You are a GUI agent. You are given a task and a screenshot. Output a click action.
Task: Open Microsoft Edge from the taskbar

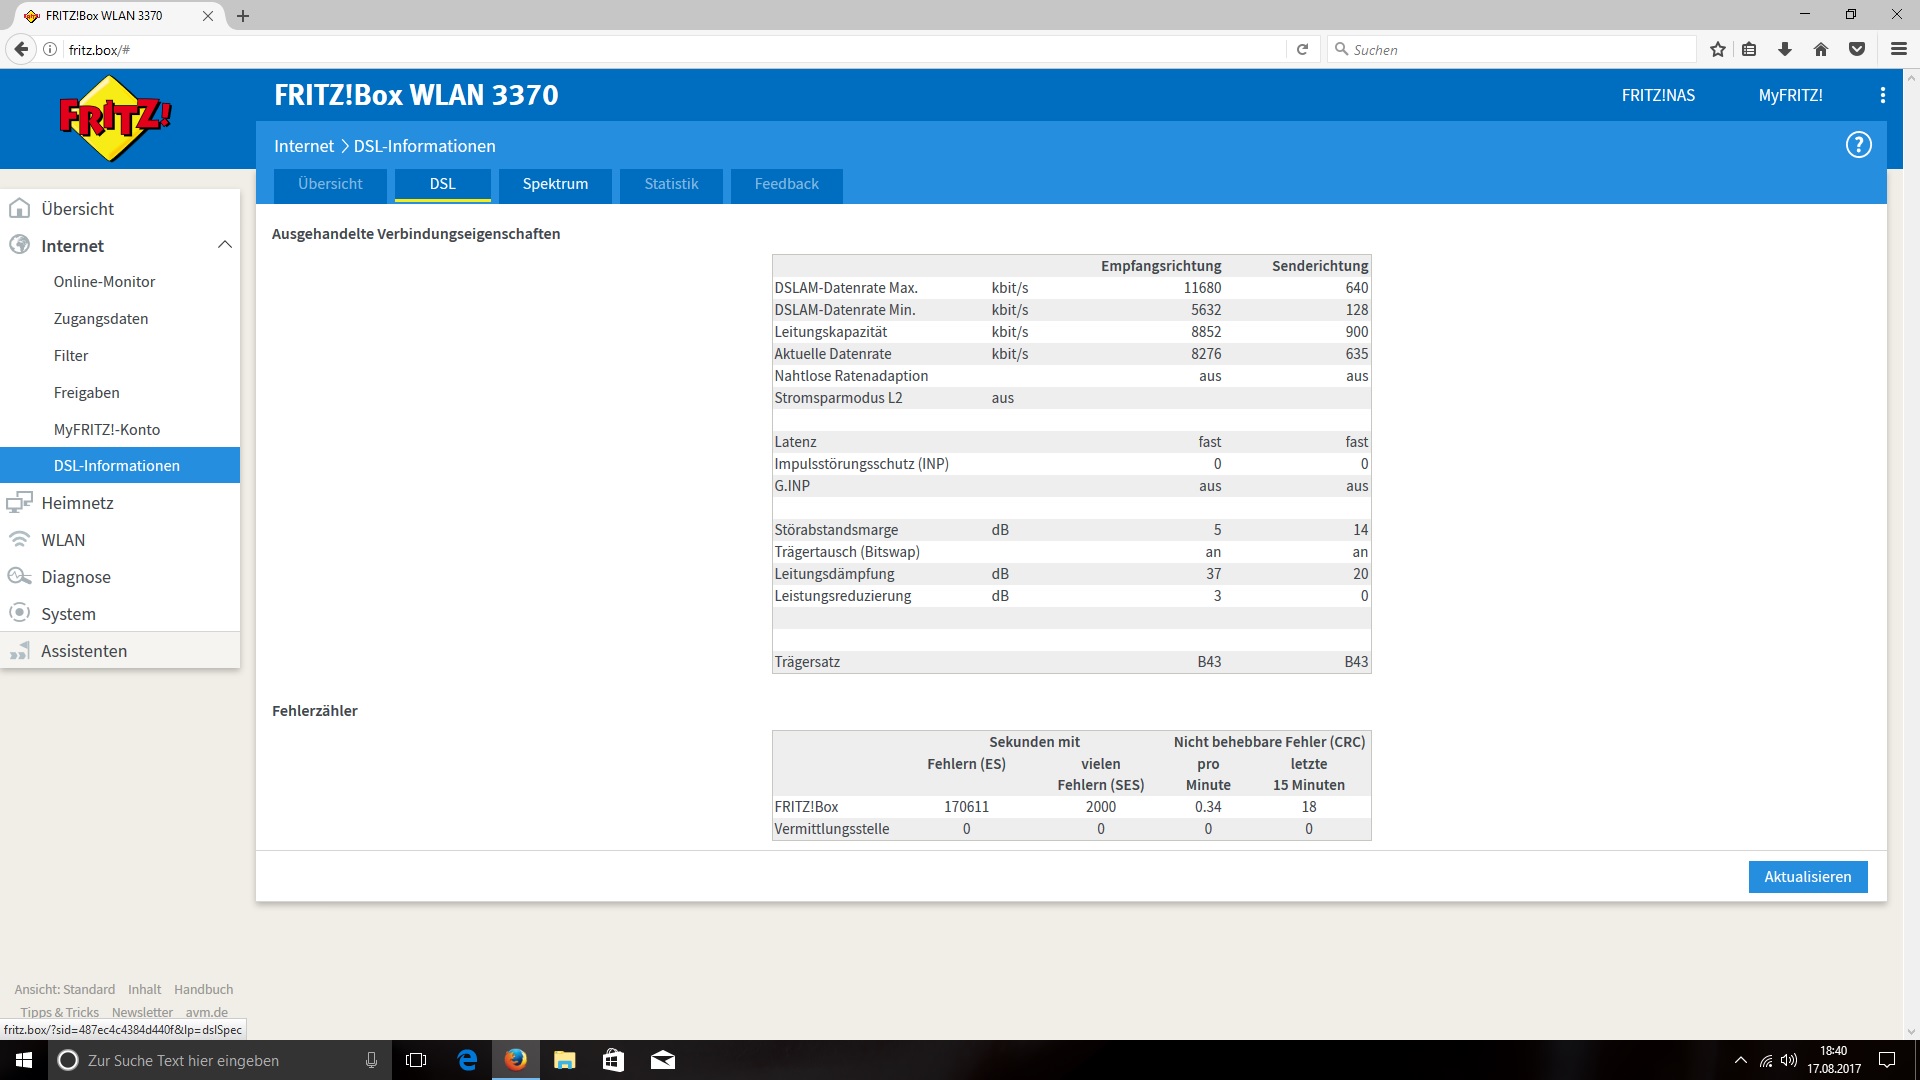(x=467, y=1060)
